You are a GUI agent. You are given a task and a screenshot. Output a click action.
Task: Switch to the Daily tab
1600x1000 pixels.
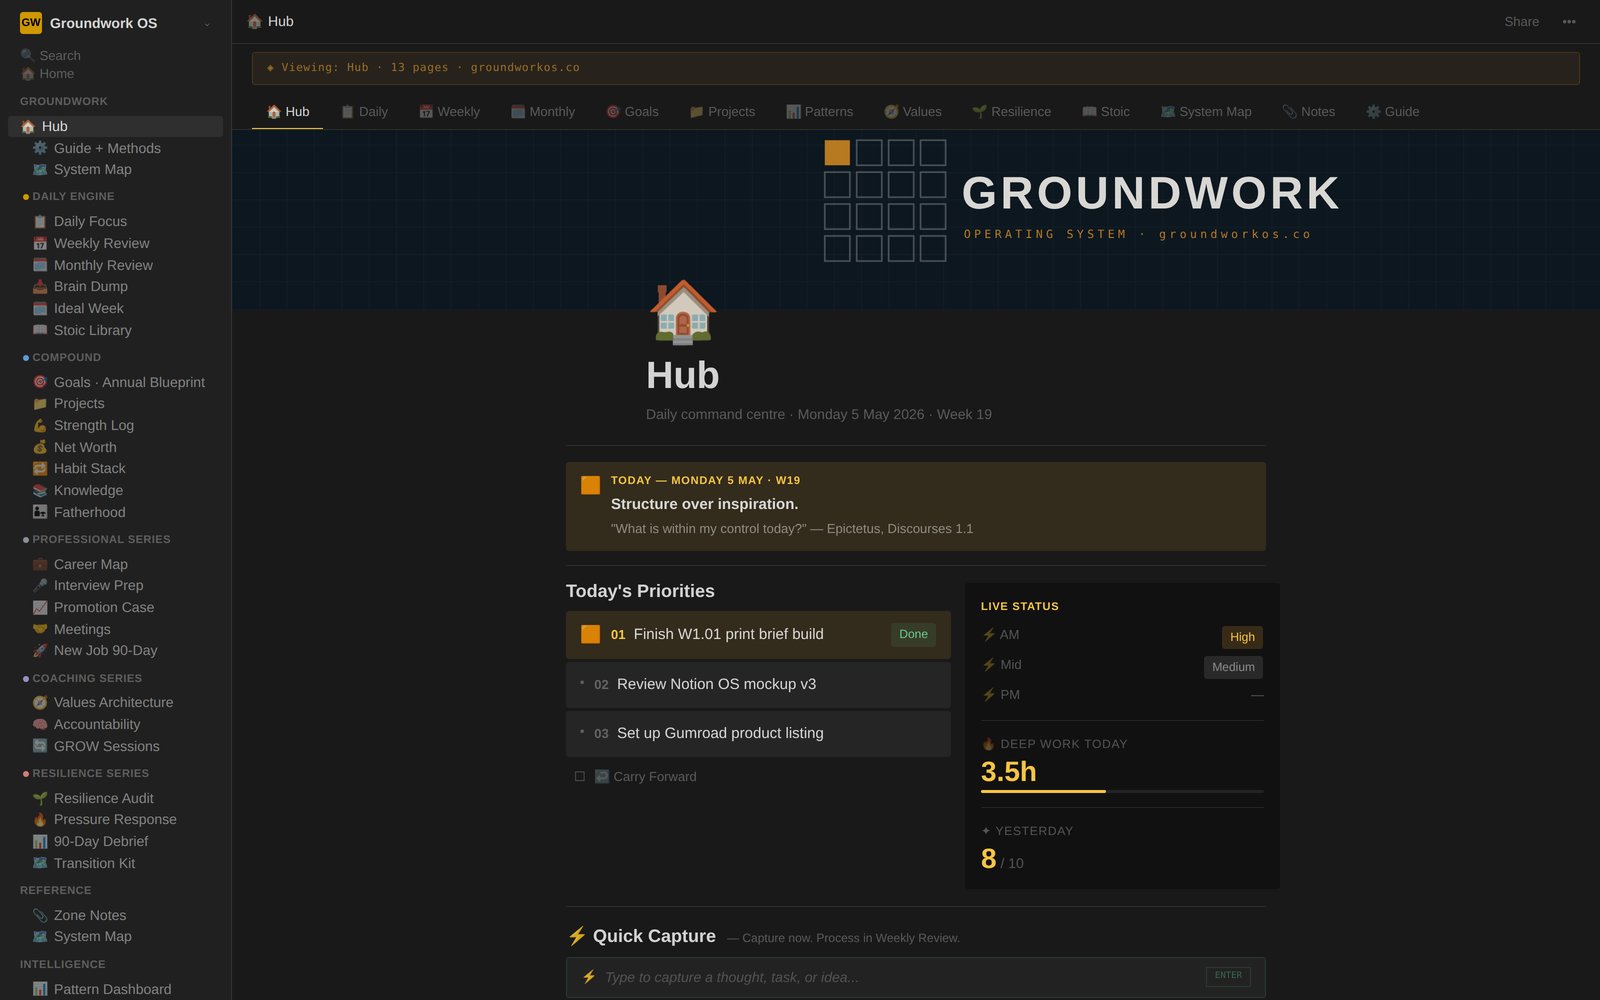pyautogui.click(x=364, y=111)
